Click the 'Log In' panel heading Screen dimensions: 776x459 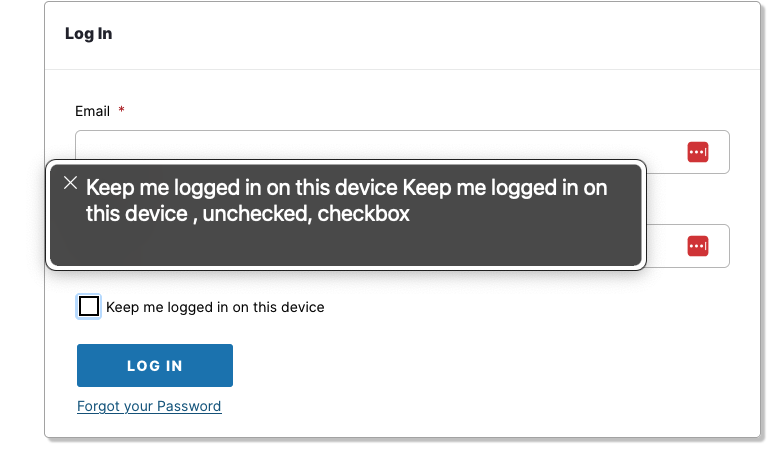pos(88,34)
